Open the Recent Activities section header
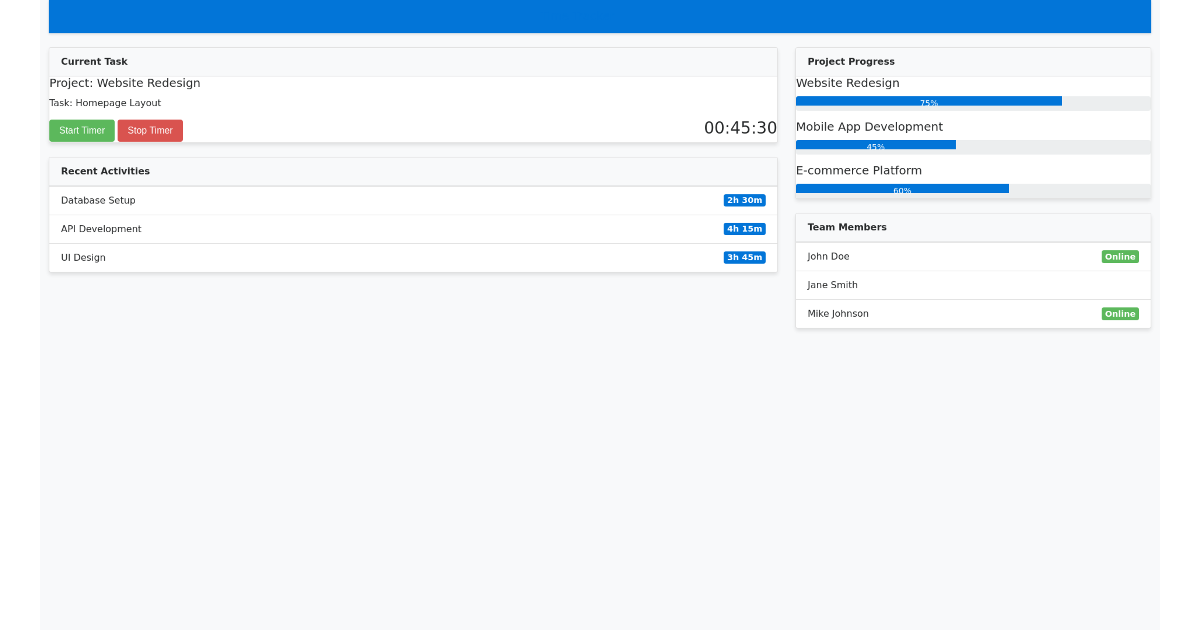Screen dimensions: 1200x630 click(x=105, y=171)
